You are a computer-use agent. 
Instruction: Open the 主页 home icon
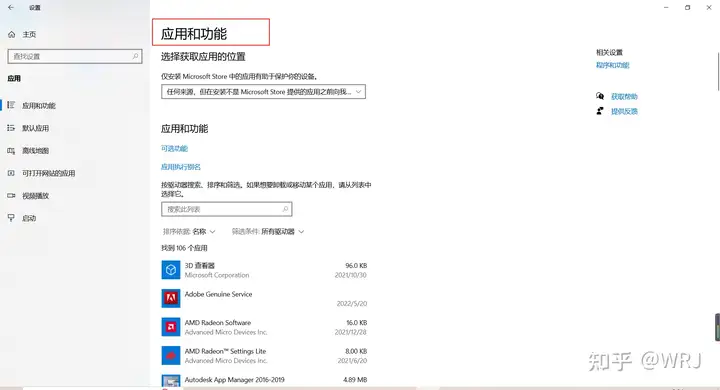pos(11,34)
